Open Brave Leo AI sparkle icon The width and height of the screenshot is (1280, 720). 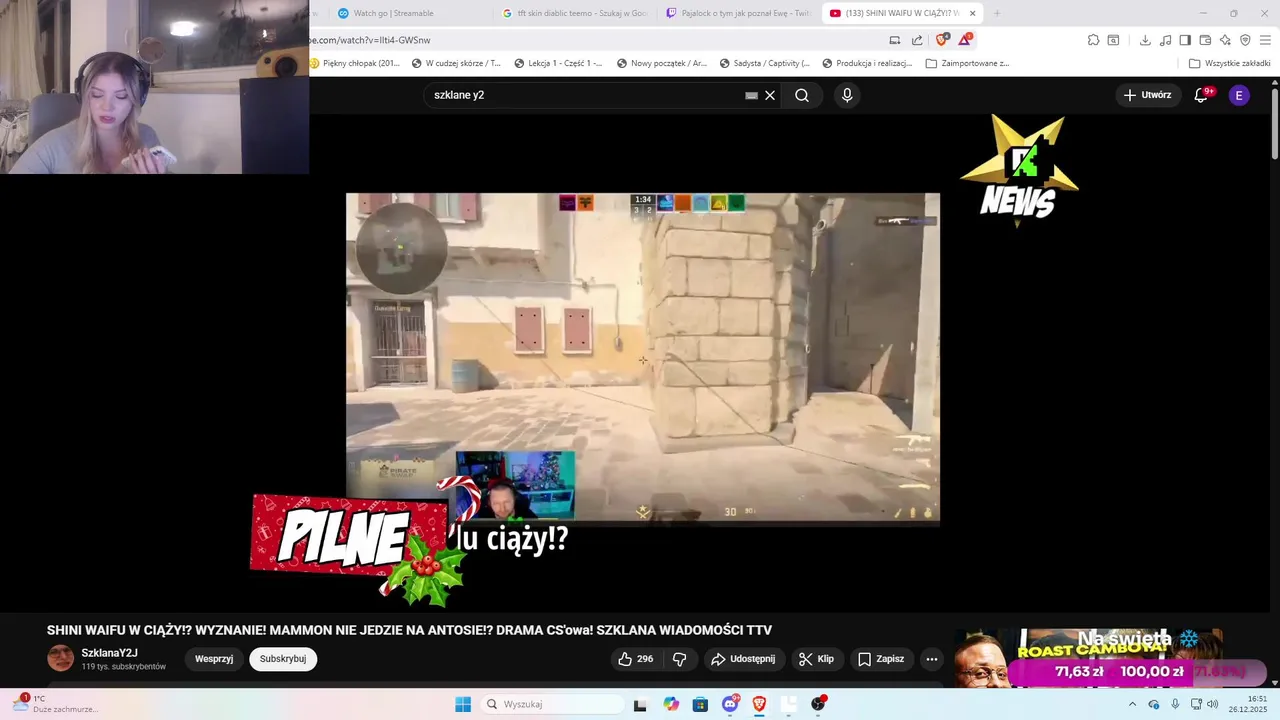[x=1225, y=40]
